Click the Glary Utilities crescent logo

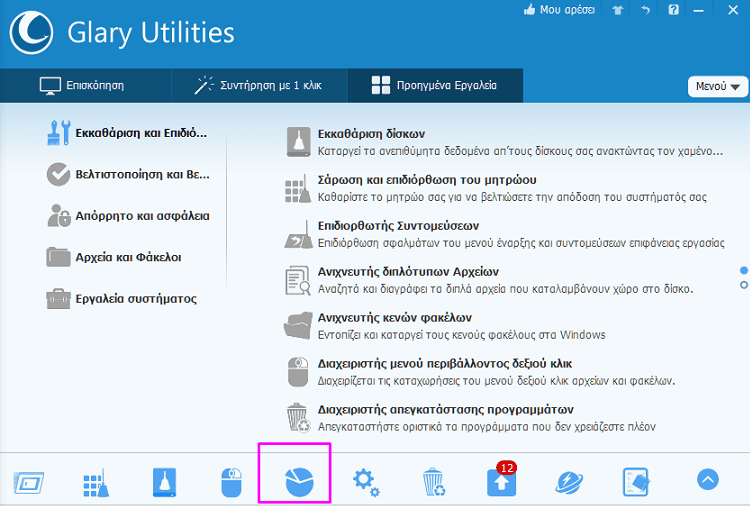tap(31, 33)
